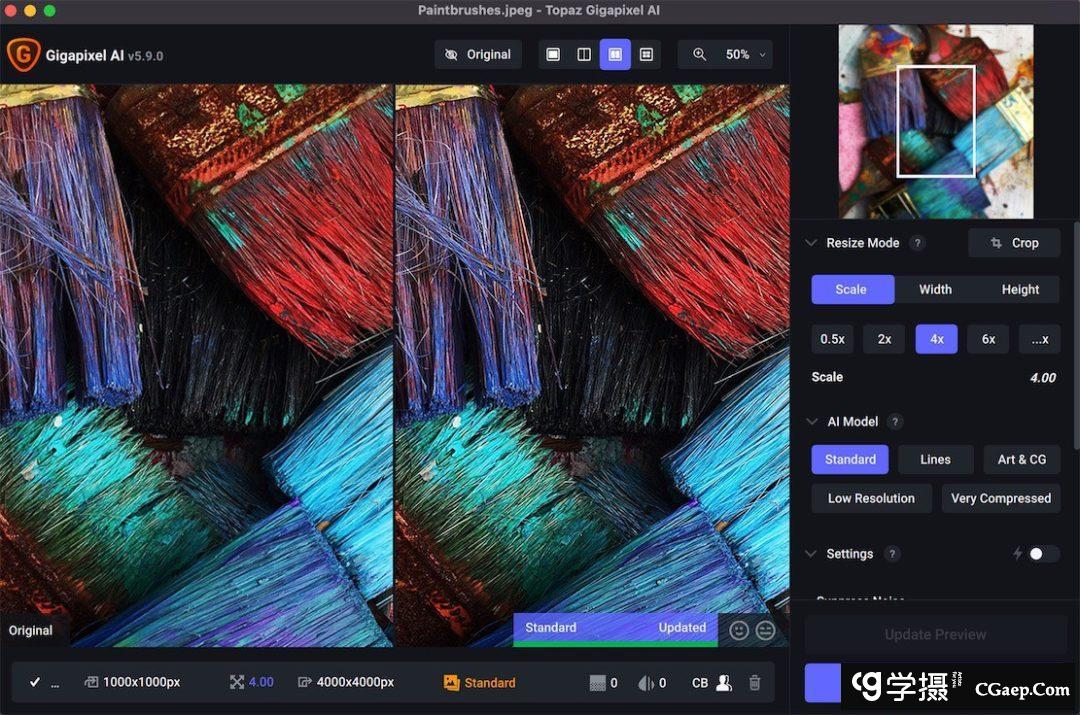
Task: Click the neutral face feedback icon
Action: [x=765, y=630]
